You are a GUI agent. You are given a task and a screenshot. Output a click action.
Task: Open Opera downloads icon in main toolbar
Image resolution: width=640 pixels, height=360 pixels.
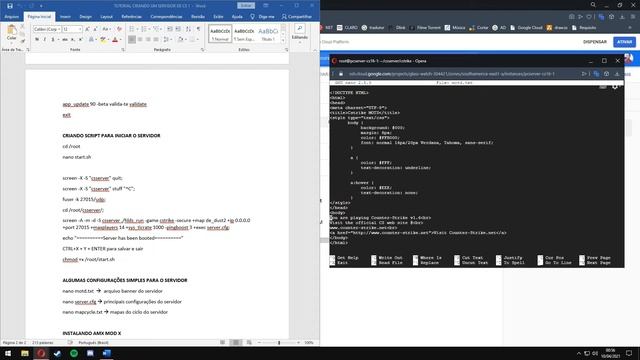[622, 17]
